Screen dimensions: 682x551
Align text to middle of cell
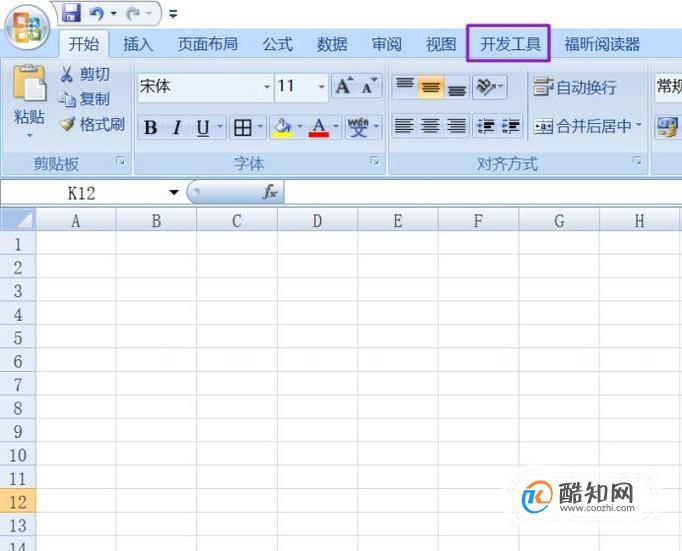(x=431, y=87)
